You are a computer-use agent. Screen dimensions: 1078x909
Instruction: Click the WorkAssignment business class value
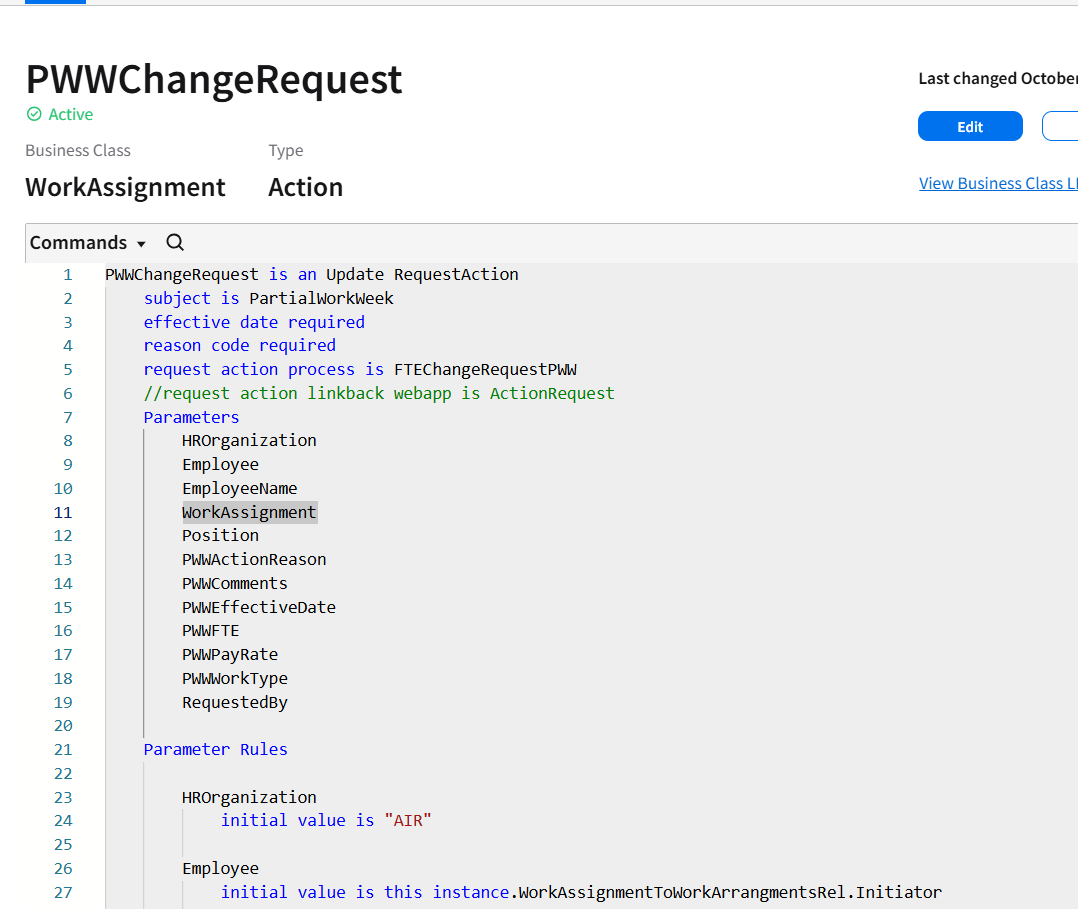(x=125, y=187)
